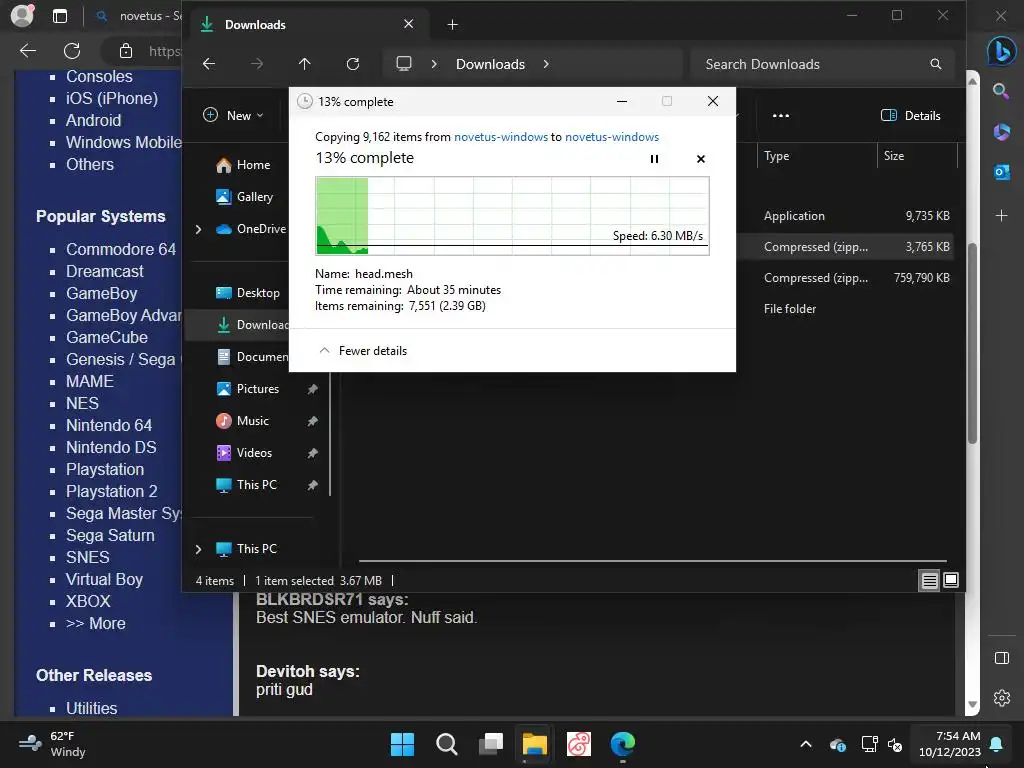This screenshot has width=1024, height=768.
Task: Open the destination novetus-windows link
Action: point(612,136)
